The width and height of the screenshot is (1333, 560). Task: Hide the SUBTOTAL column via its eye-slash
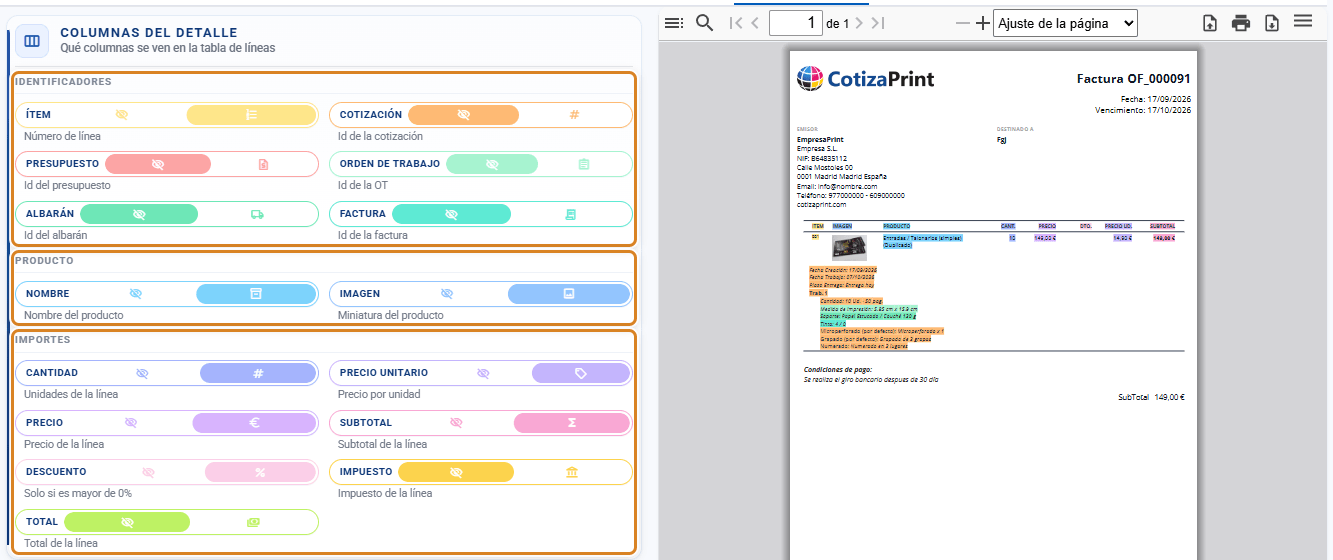click(456, 423)
